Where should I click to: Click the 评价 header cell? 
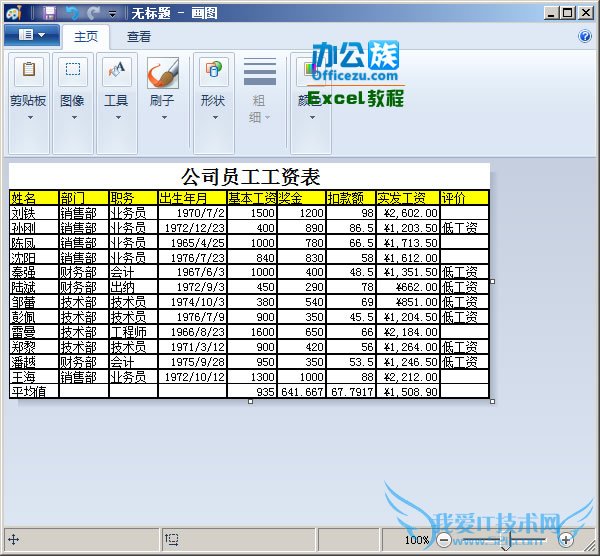pos(465,198)
